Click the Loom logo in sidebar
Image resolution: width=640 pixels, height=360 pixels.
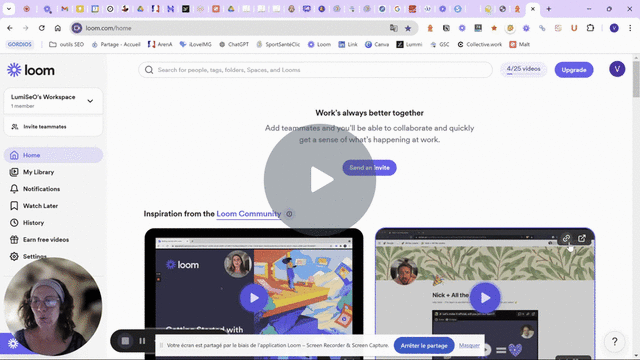point(31,70)
